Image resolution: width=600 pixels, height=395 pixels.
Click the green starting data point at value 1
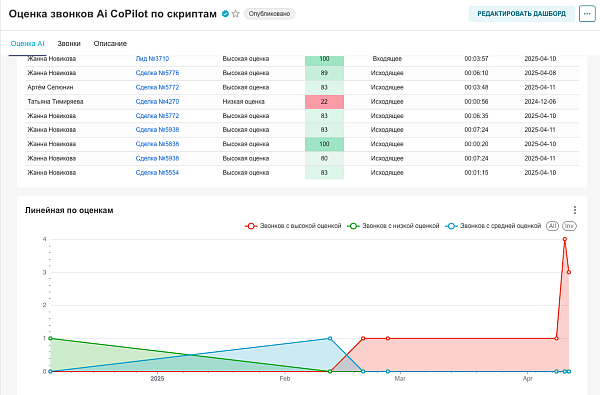(50, 338)
